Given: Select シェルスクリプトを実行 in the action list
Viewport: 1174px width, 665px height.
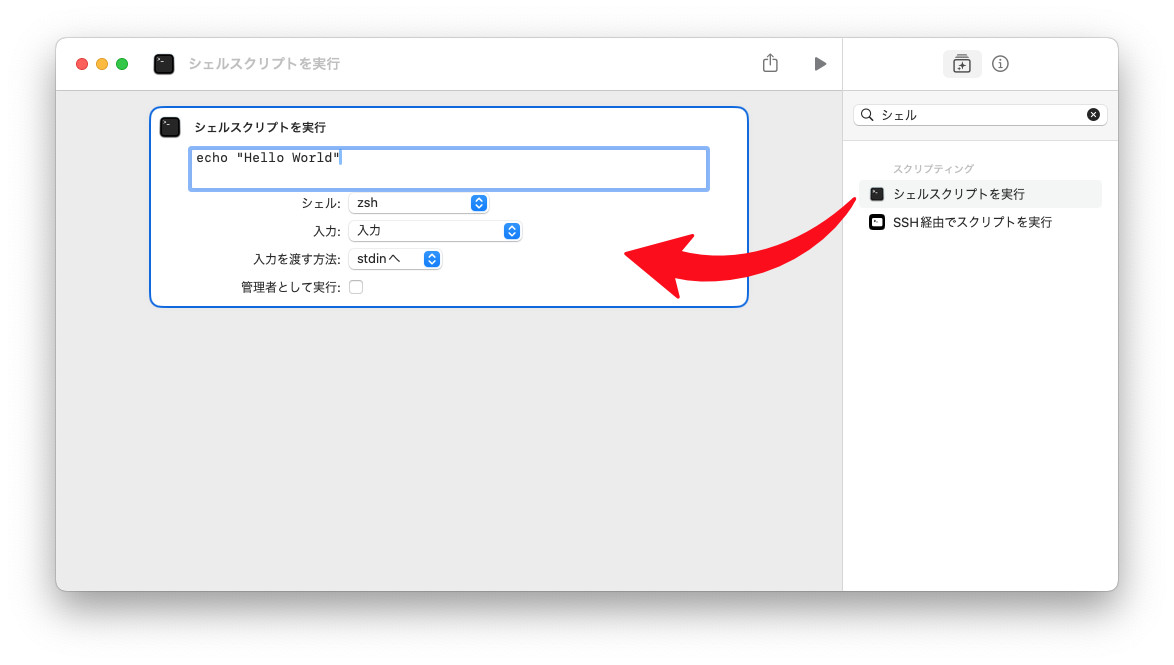Looking at the screenshot, I should tap(958, 194).
